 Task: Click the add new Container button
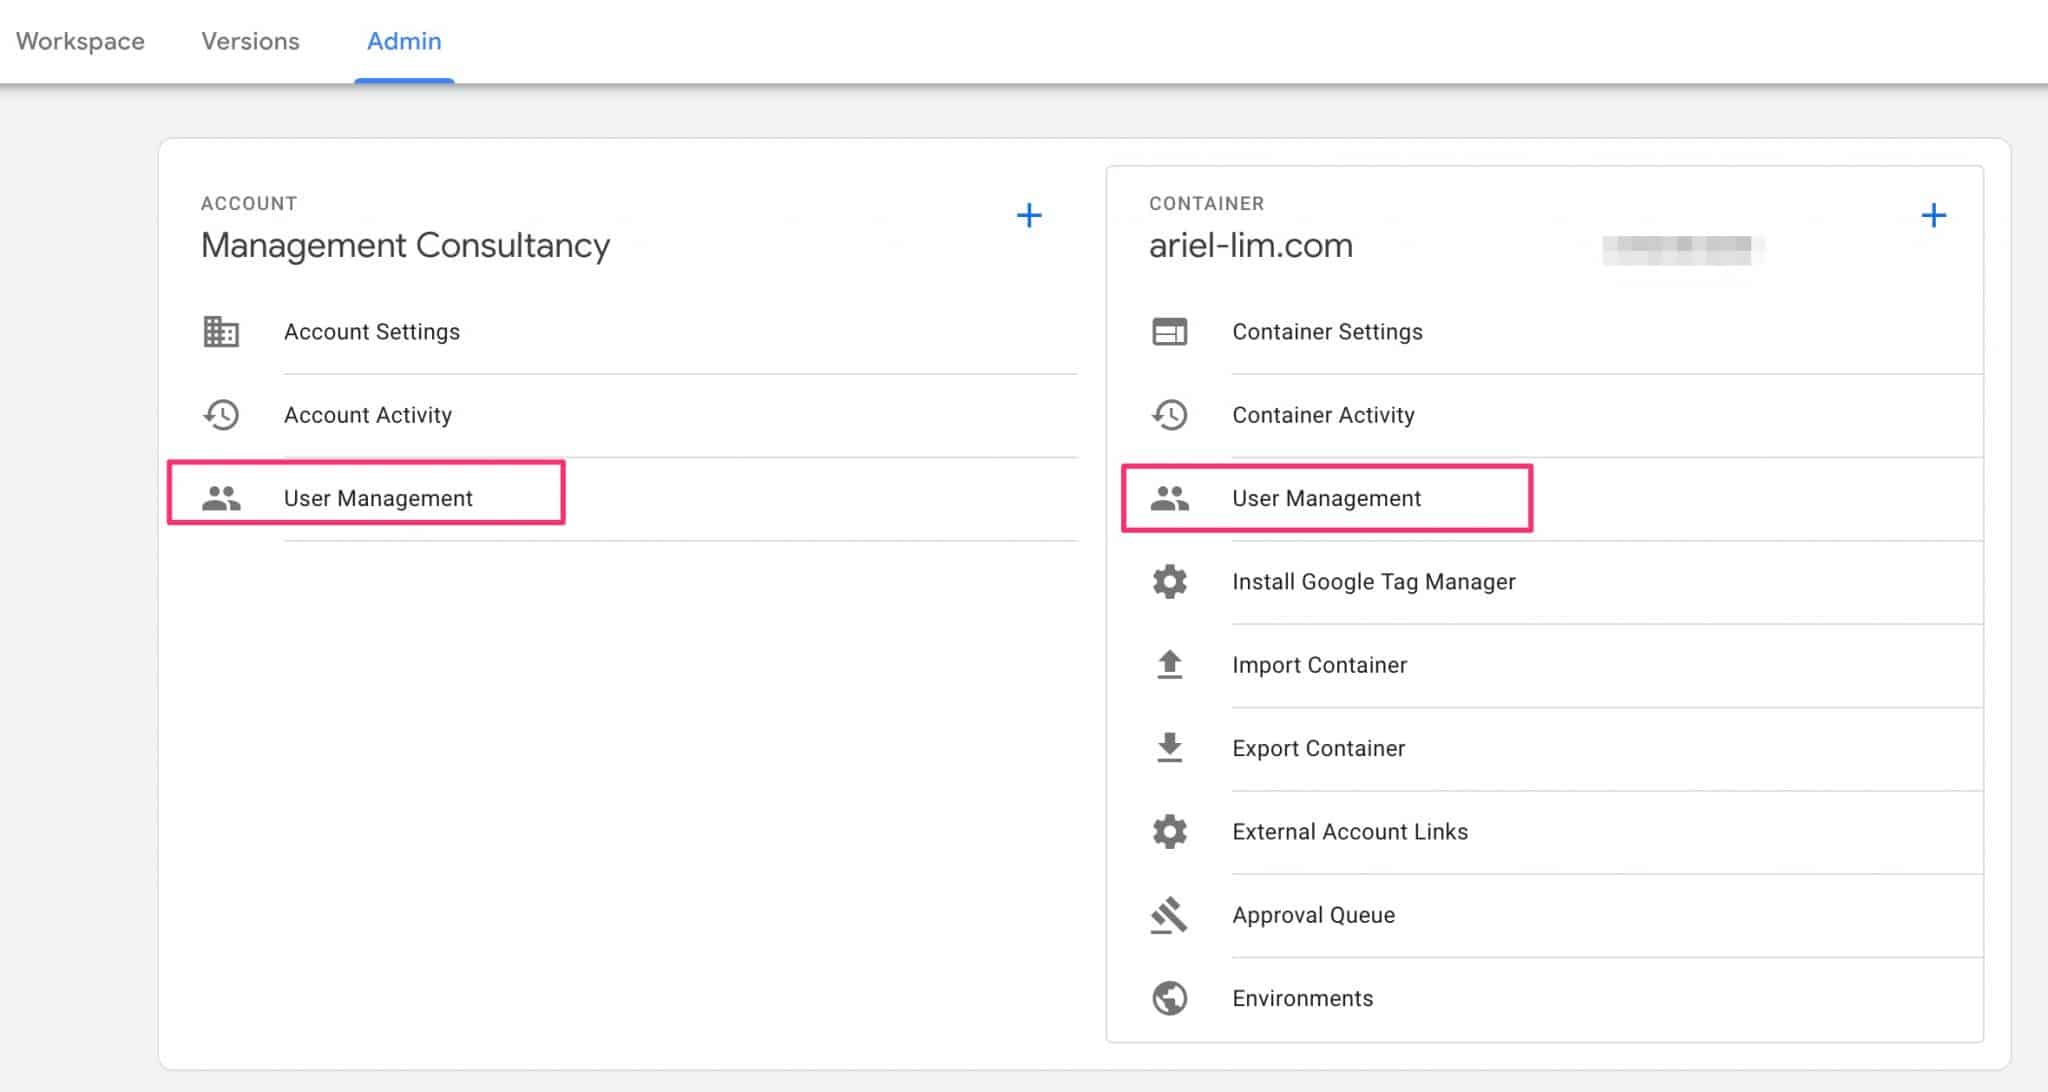pyautogui.click(x=1933, y=214)
